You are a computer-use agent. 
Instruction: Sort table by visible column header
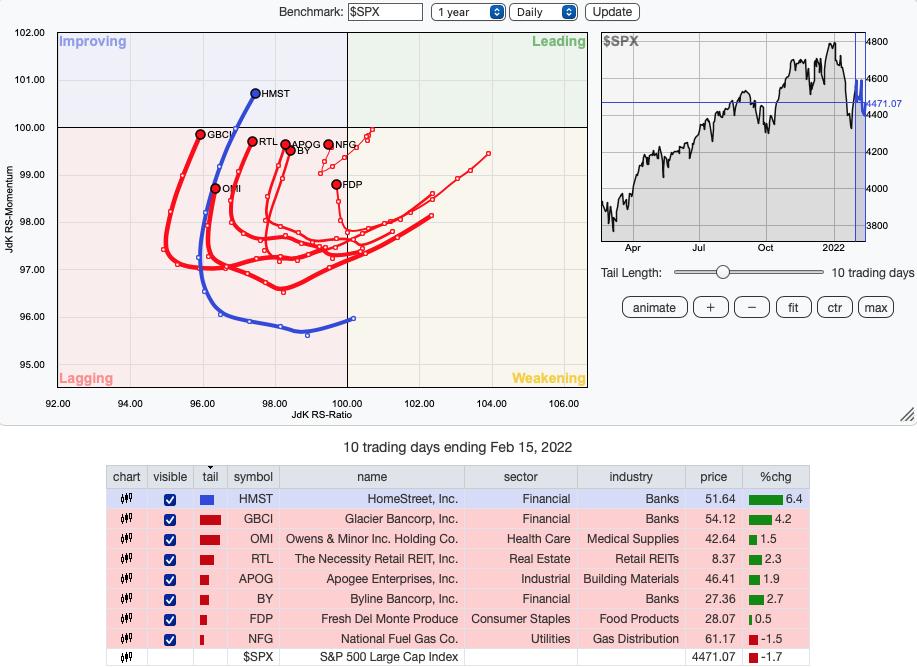tap(170, 477)
